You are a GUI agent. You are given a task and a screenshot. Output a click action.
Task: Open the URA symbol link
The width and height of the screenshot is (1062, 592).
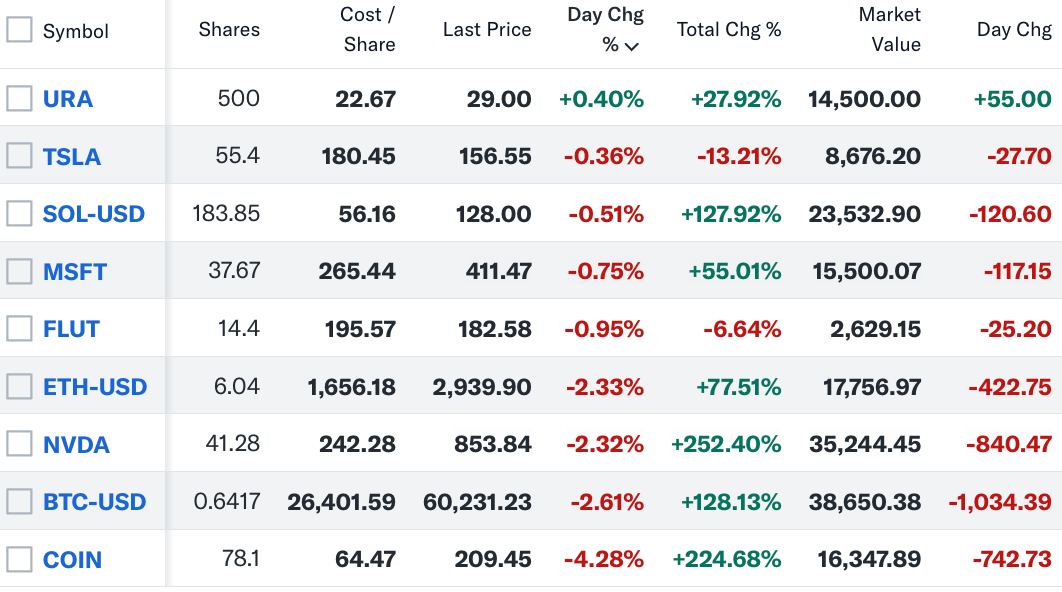(68, 99)
